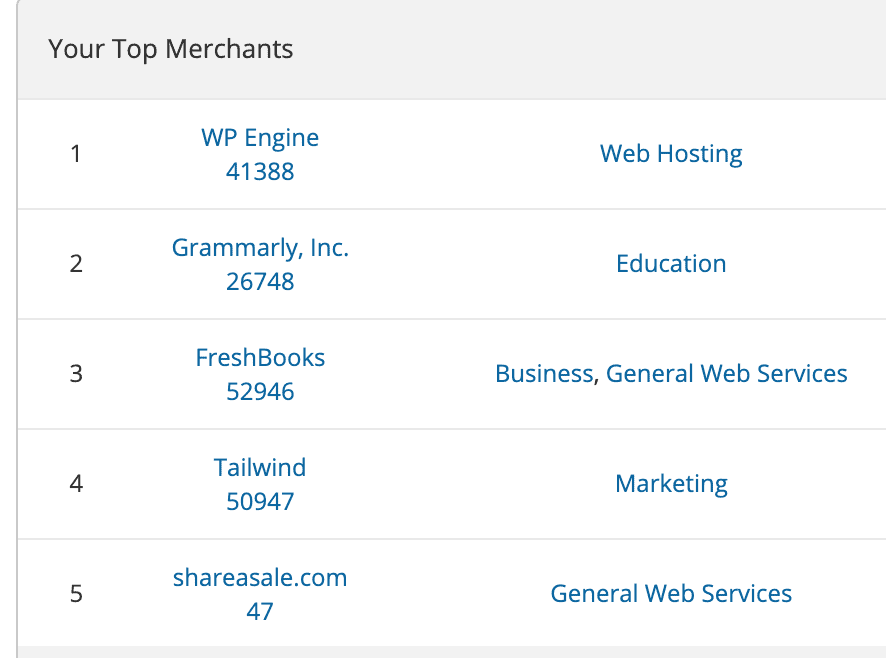
Task: Open the FreshBooks merchant page
Action: click(260, 357)
